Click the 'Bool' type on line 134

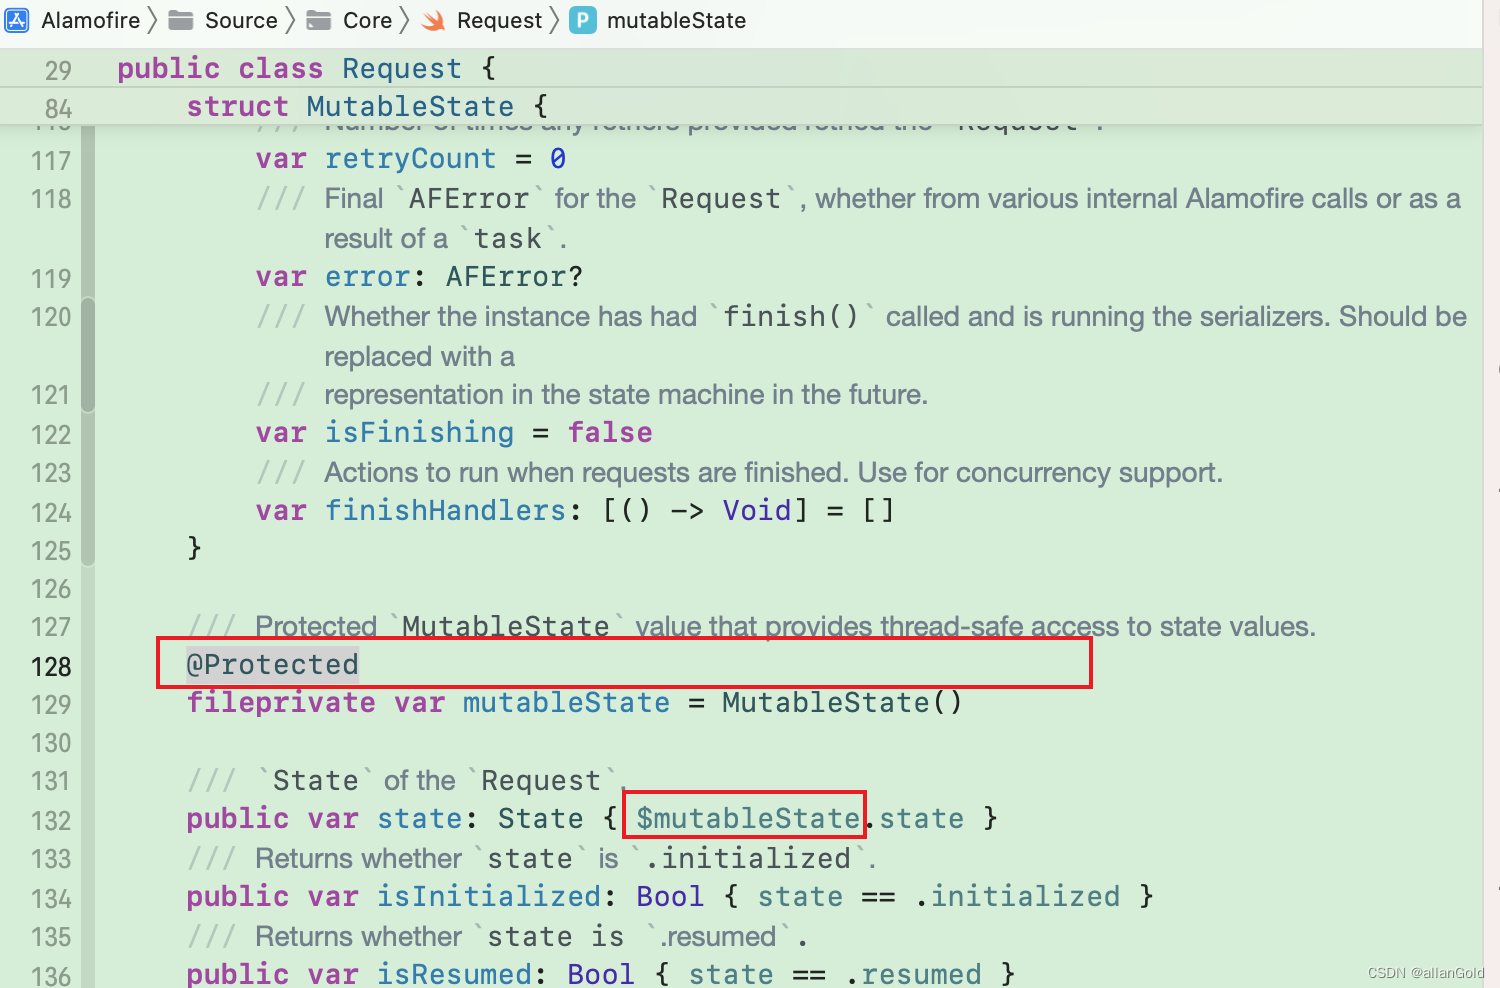pos(670,897)
